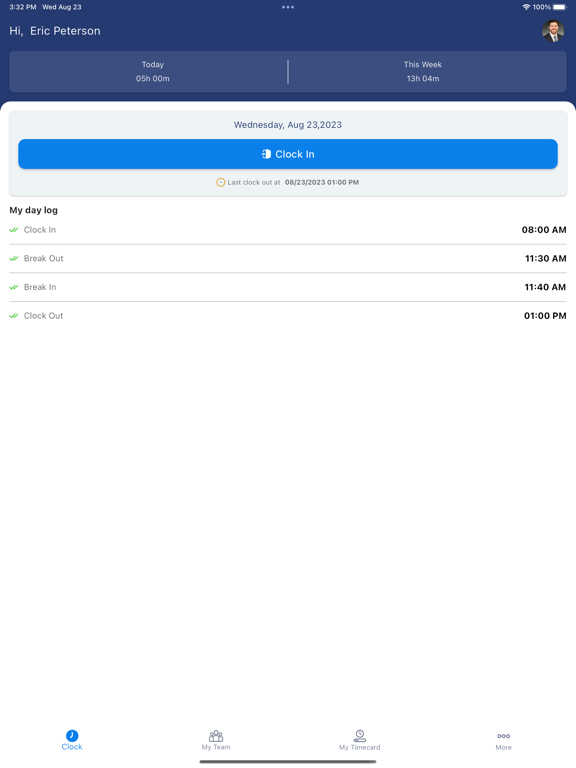The height and width of the screenshot is (768, 576).
Task: Tap the battery status icon
Action: [x=560, y=7]
